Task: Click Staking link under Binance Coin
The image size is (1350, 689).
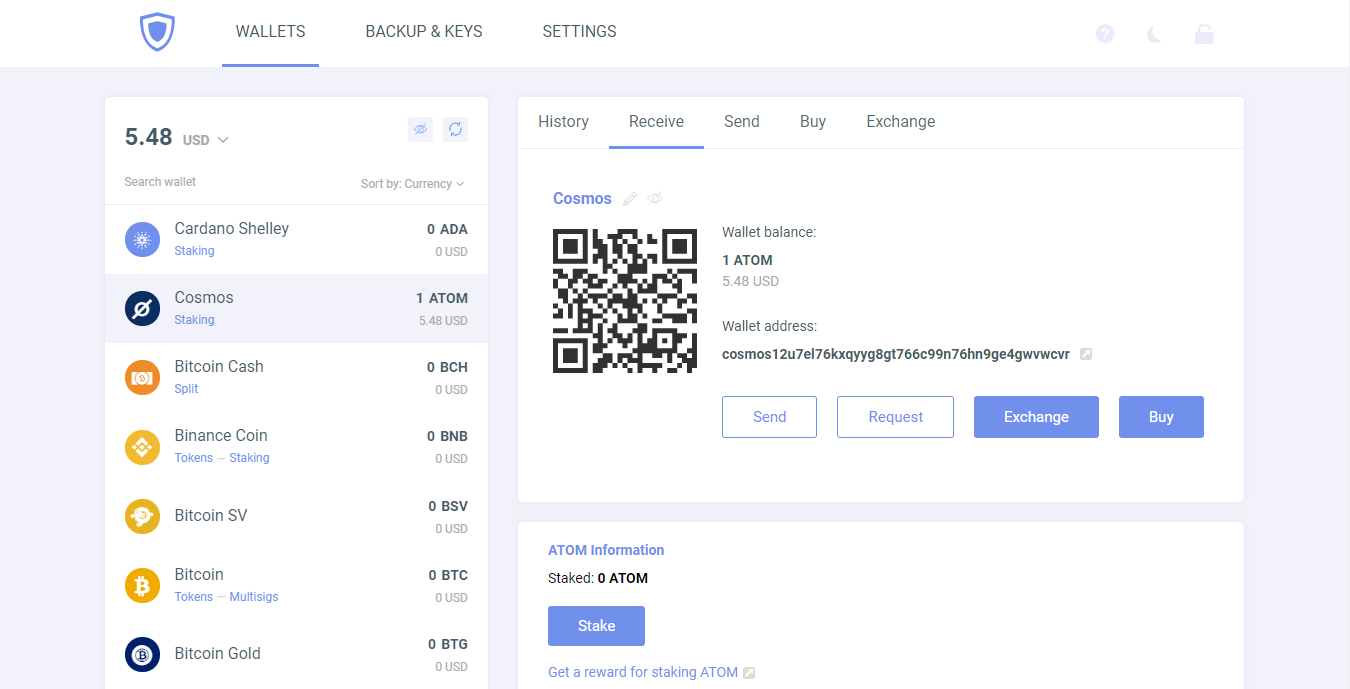Action: [249, 458]
